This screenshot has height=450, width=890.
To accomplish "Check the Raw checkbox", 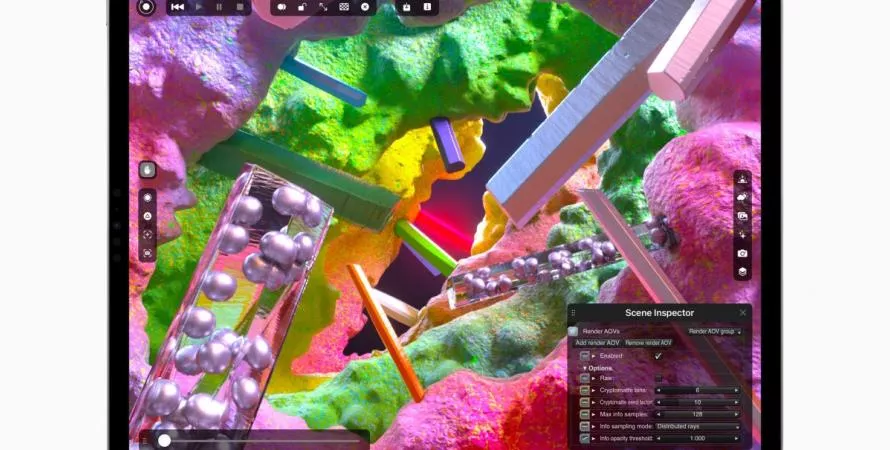I will (x=658, y=378).
